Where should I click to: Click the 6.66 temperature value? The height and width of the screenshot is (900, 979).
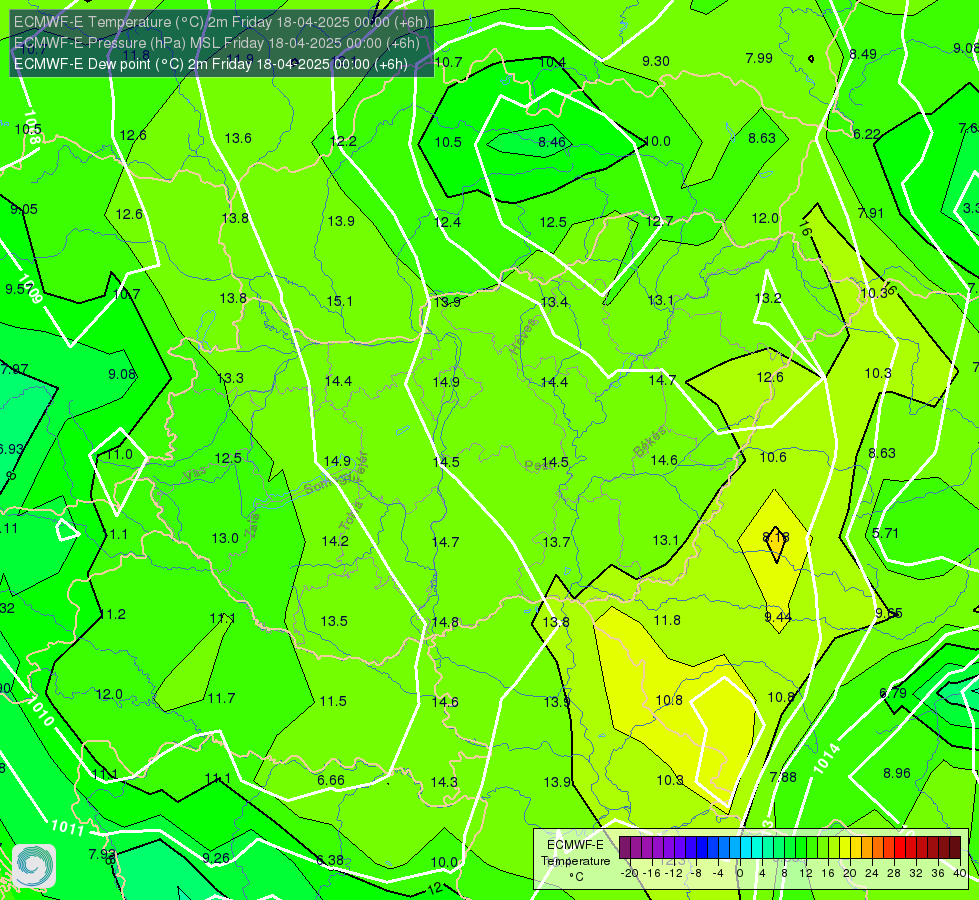331,780
